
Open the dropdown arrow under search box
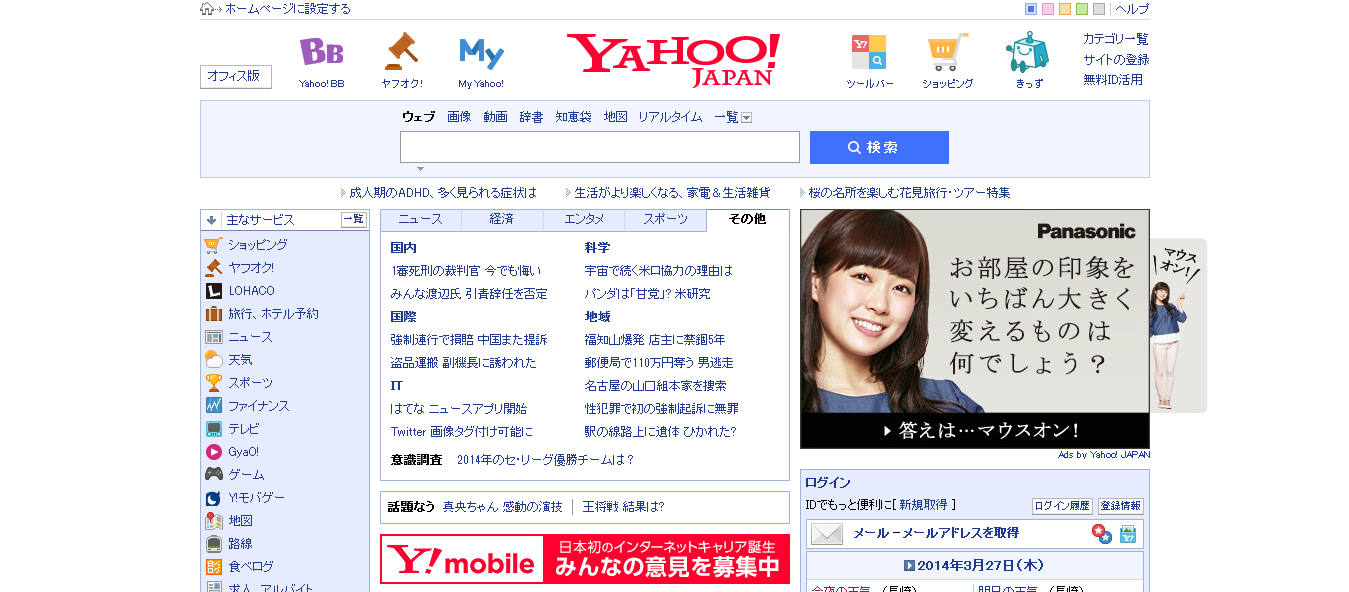[x=420, y=169]
